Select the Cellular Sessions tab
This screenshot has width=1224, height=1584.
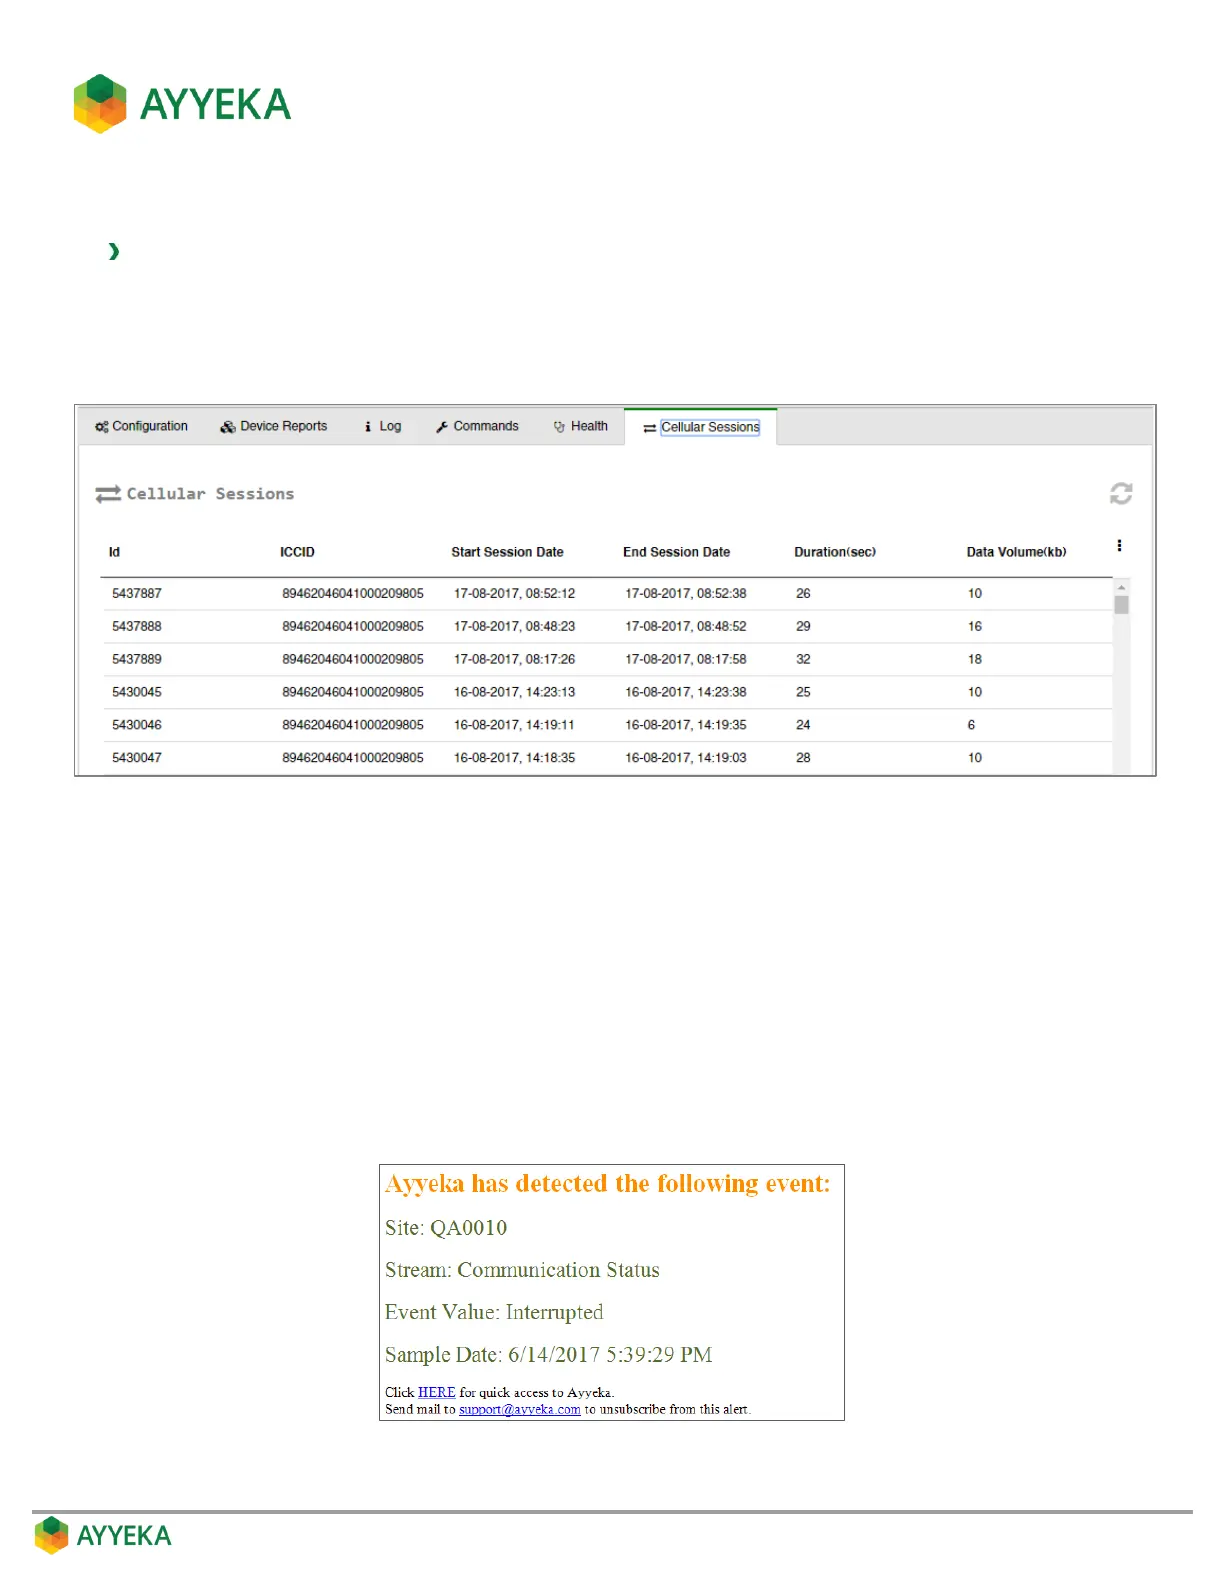pyautogui.click(x=701, y=427)
